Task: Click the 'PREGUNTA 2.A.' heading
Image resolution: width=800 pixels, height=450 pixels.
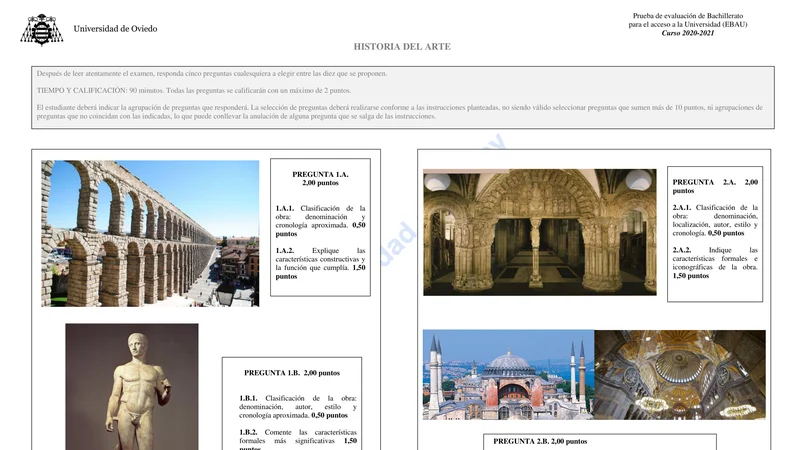Action: click(715, 186)
